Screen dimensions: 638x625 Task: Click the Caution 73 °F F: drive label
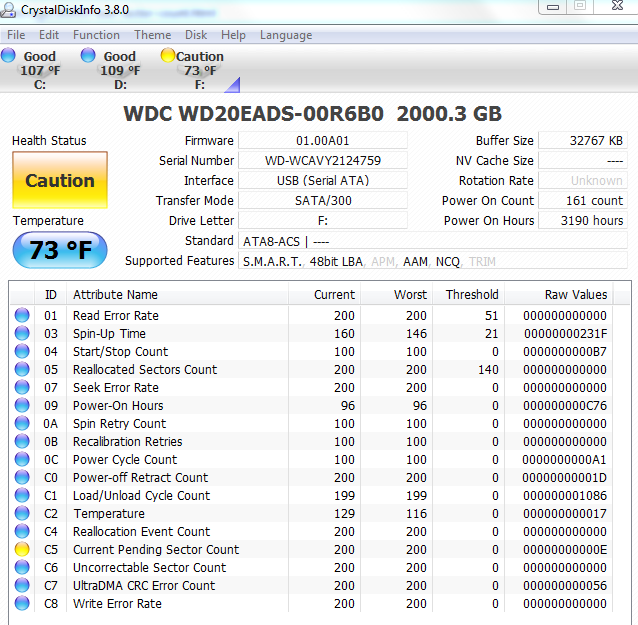pos(200,70)
